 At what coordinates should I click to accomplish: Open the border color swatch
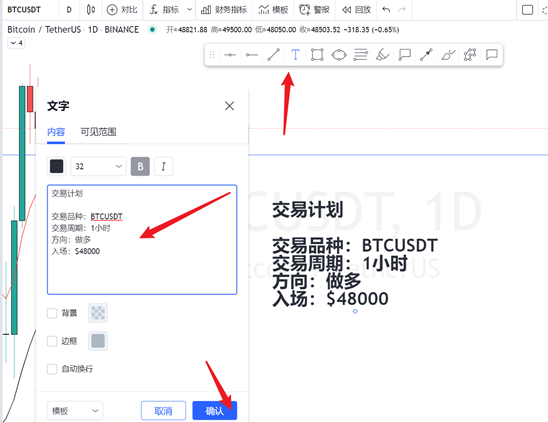coord(98,341)
